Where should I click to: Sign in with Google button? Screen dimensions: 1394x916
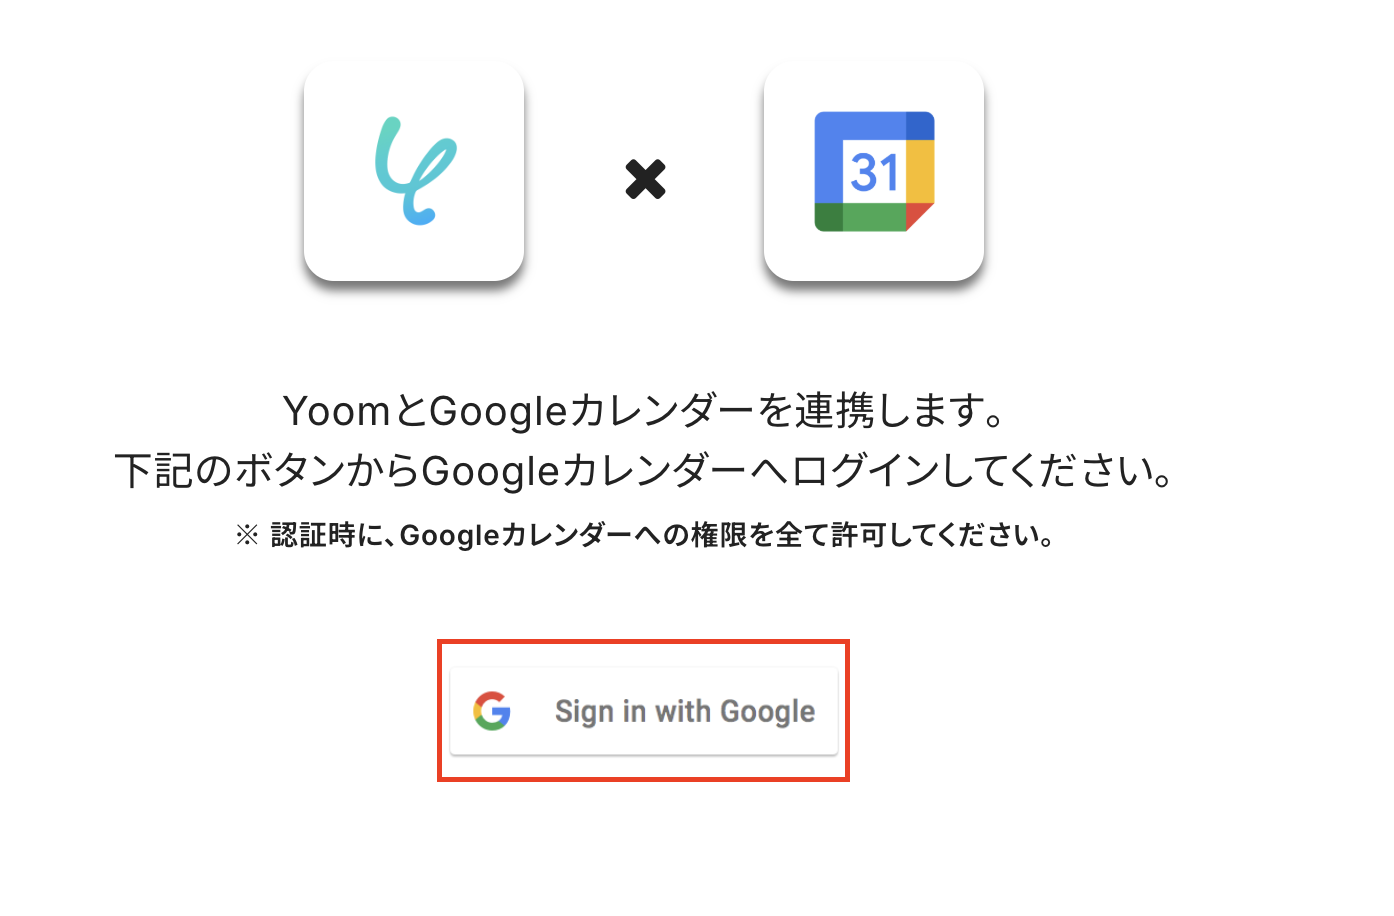(x=644, y=711)
